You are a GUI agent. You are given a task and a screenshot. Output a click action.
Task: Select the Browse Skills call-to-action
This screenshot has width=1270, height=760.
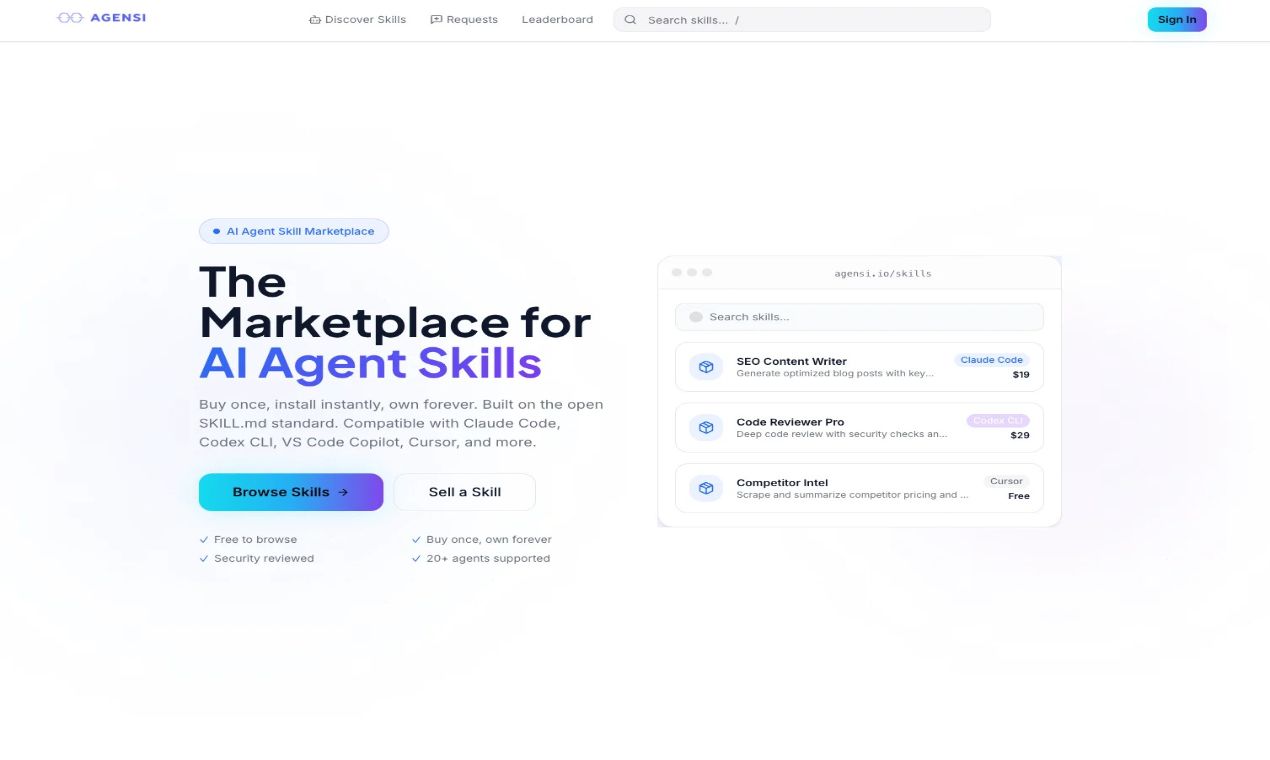pyautogui.click(x=290, y=492)
